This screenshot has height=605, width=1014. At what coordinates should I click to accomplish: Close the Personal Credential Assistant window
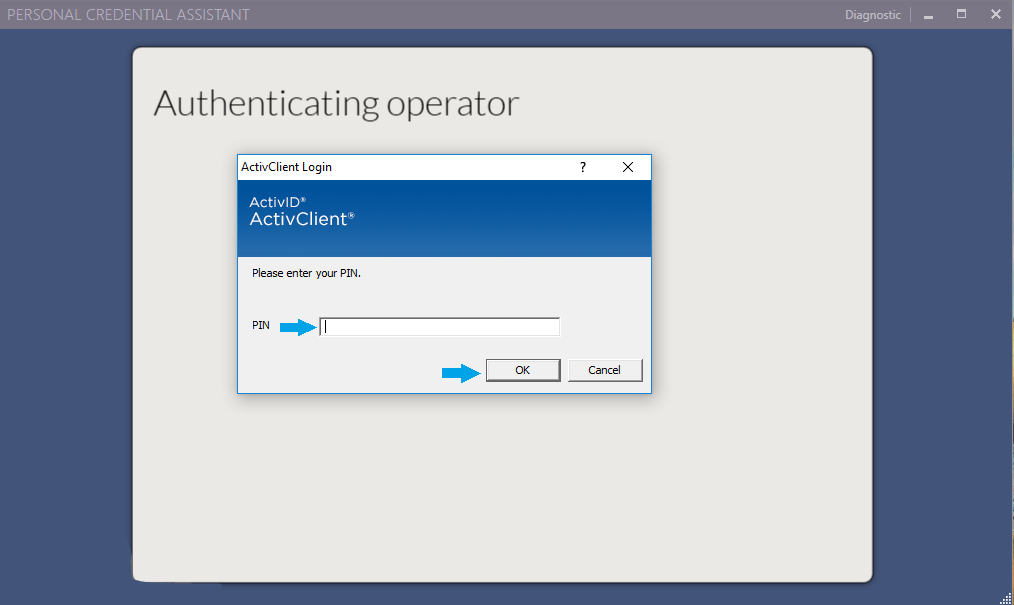point(996,14)
